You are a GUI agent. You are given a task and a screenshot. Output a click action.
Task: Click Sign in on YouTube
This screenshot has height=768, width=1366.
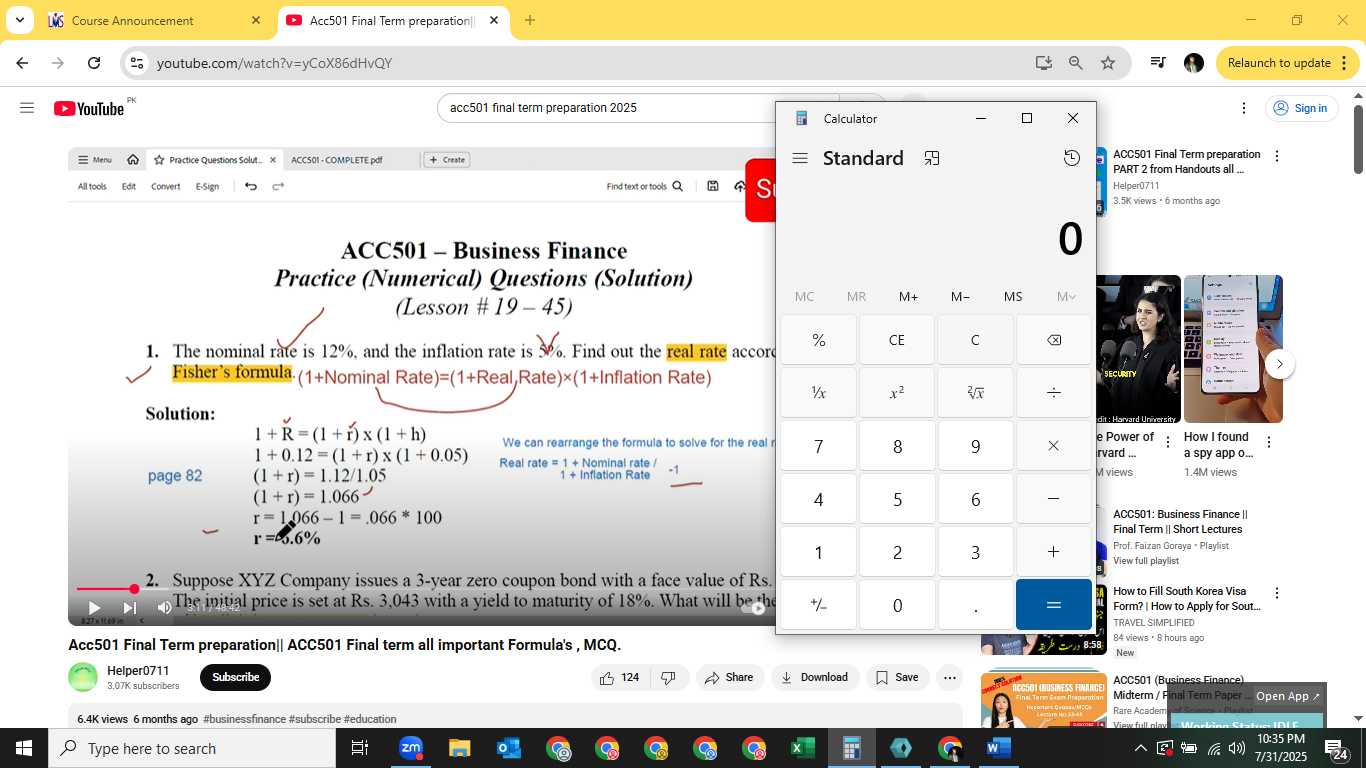point(1301,108)
